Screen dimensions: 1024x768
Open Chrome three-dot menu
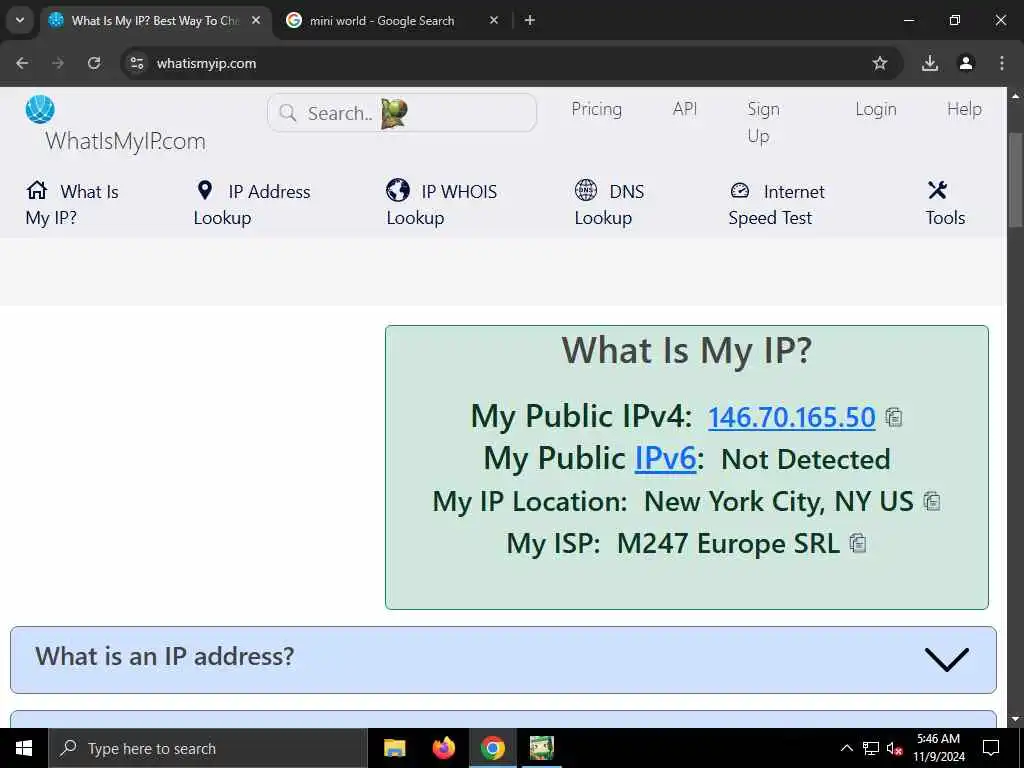[1002, 63]
